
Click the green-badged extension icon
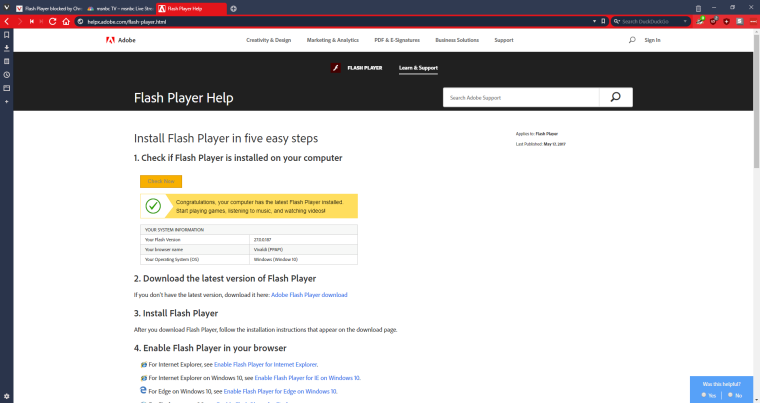click(x=700, y=21)
